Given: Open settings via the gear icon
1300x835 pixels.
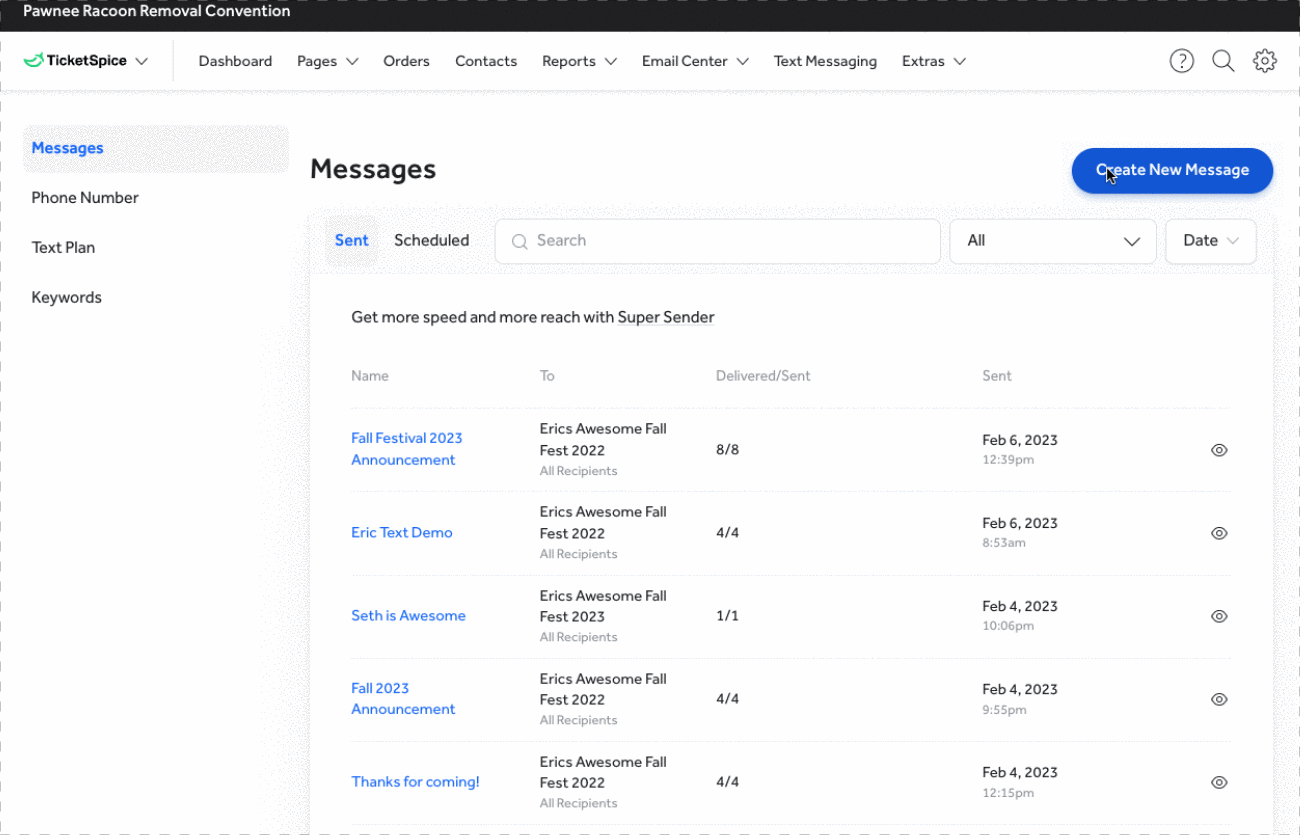Looking at the screenshot, I should click(x=1265, y=61).
